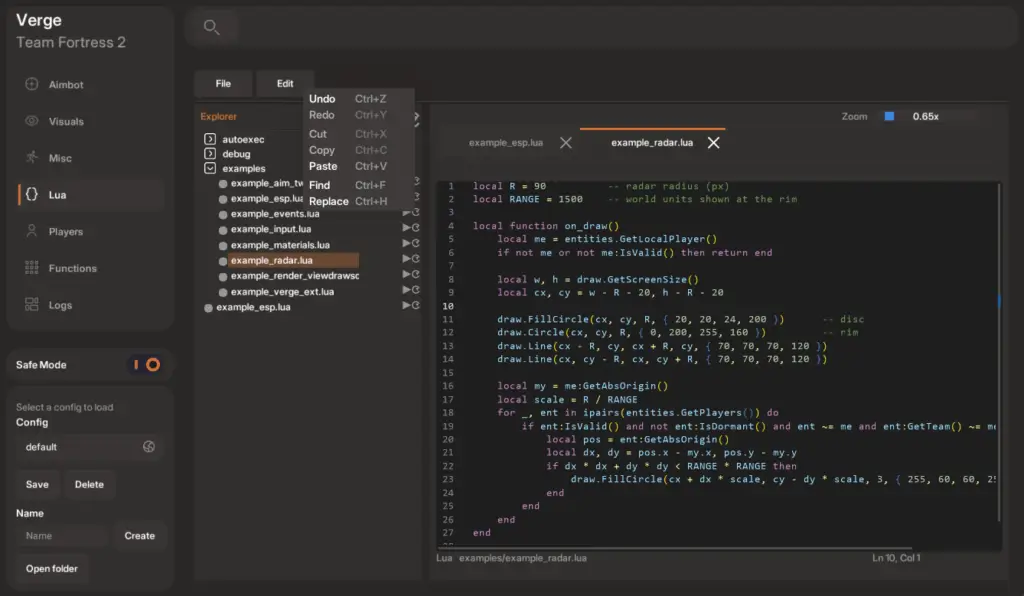
Task: Run root example_esp.lua play icon
Action: click(x=406, y=306)
